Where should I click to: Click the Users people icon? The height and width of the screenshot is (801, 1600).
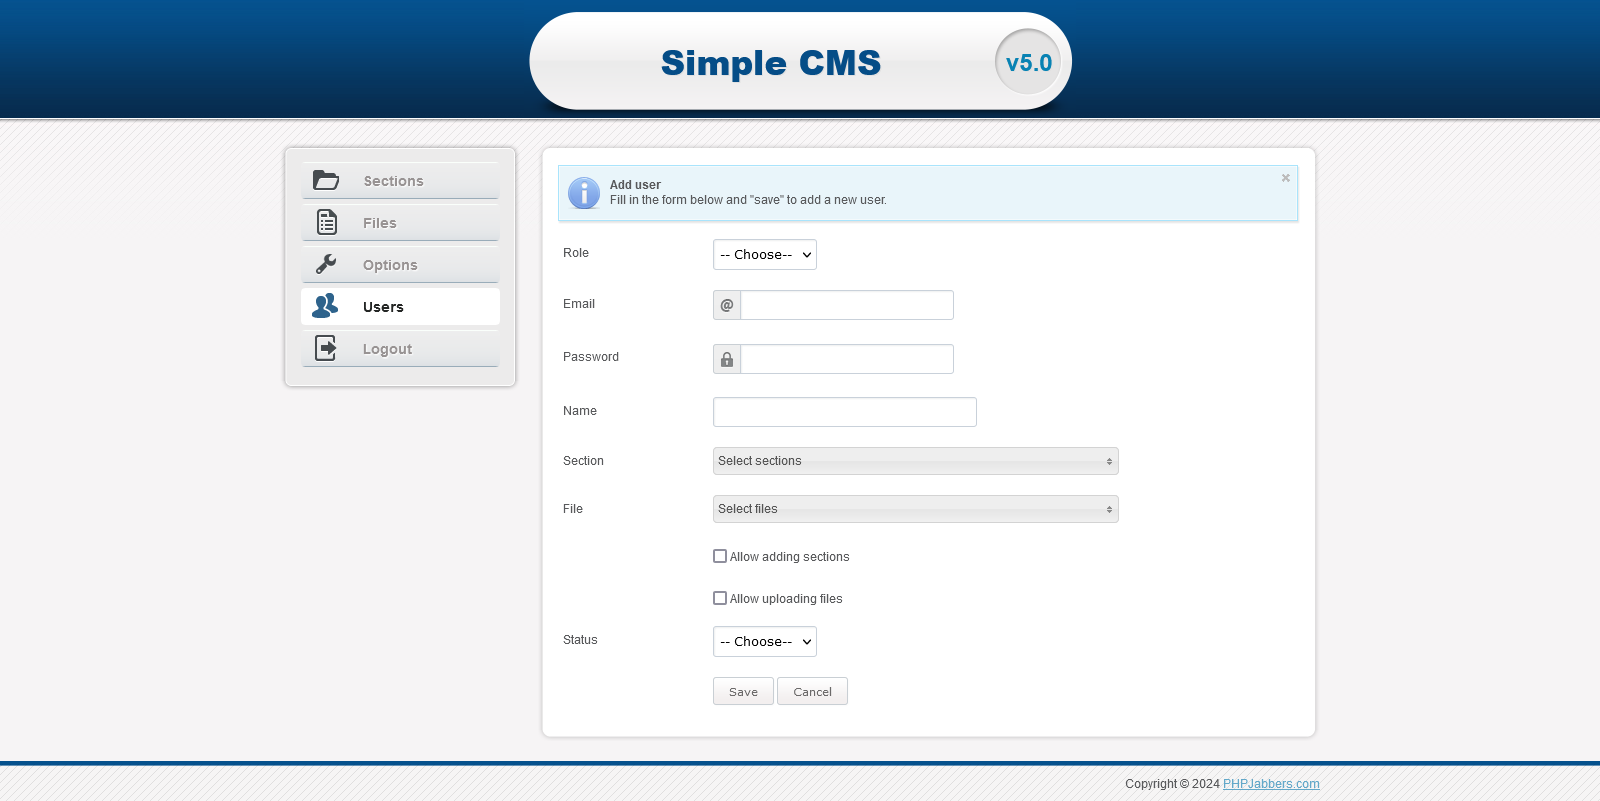pos(325,306)
